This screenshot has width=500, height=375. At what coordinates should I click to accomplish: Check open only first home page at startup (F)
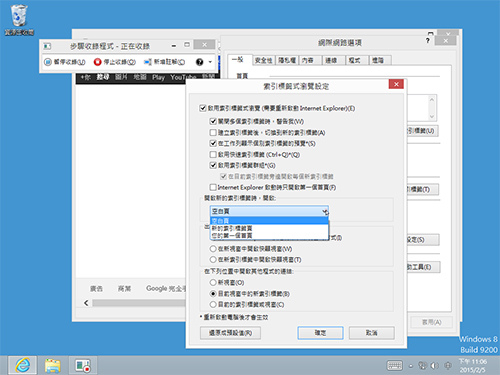213,187
